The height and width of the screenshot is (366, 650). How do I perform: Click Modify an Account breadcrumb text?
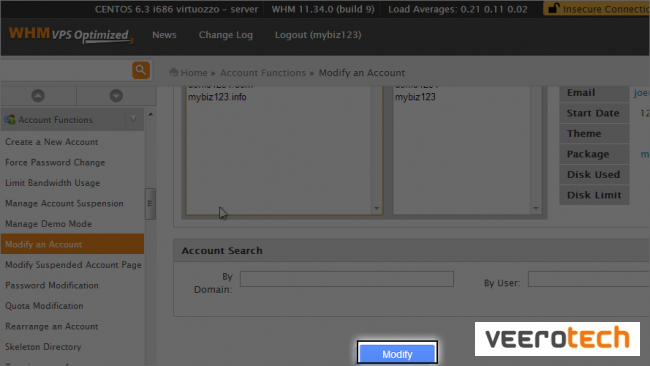click(361, 73)
